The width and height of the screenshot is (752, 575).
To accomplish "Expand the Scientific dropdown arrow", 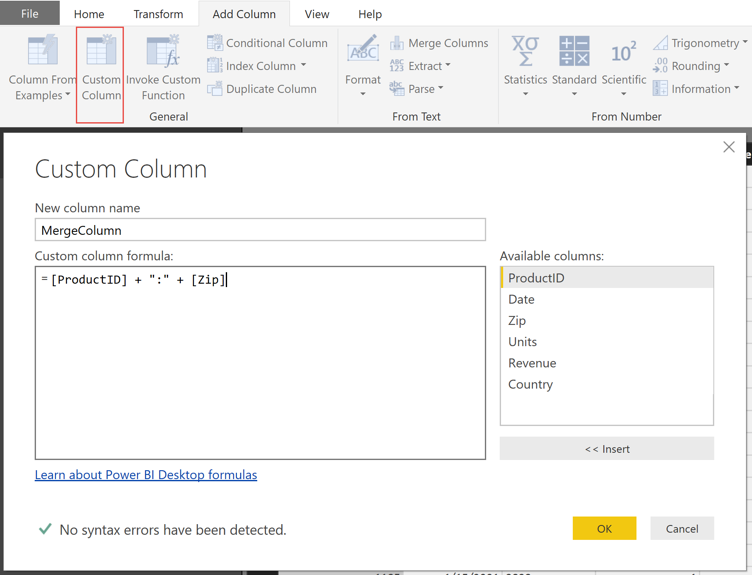I will [x=623, y=94].
